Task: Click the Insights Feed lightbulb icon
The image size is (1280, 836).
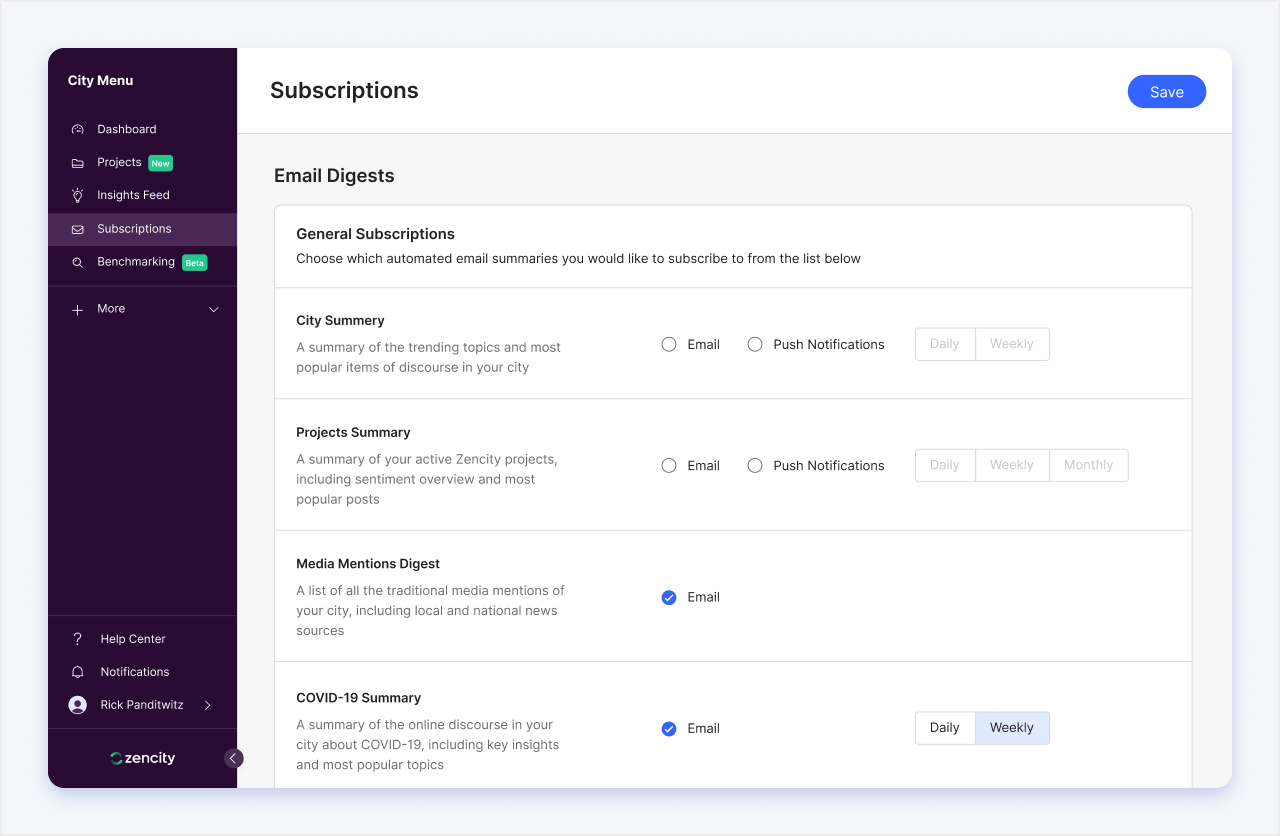Action: (x=77, y=196)
